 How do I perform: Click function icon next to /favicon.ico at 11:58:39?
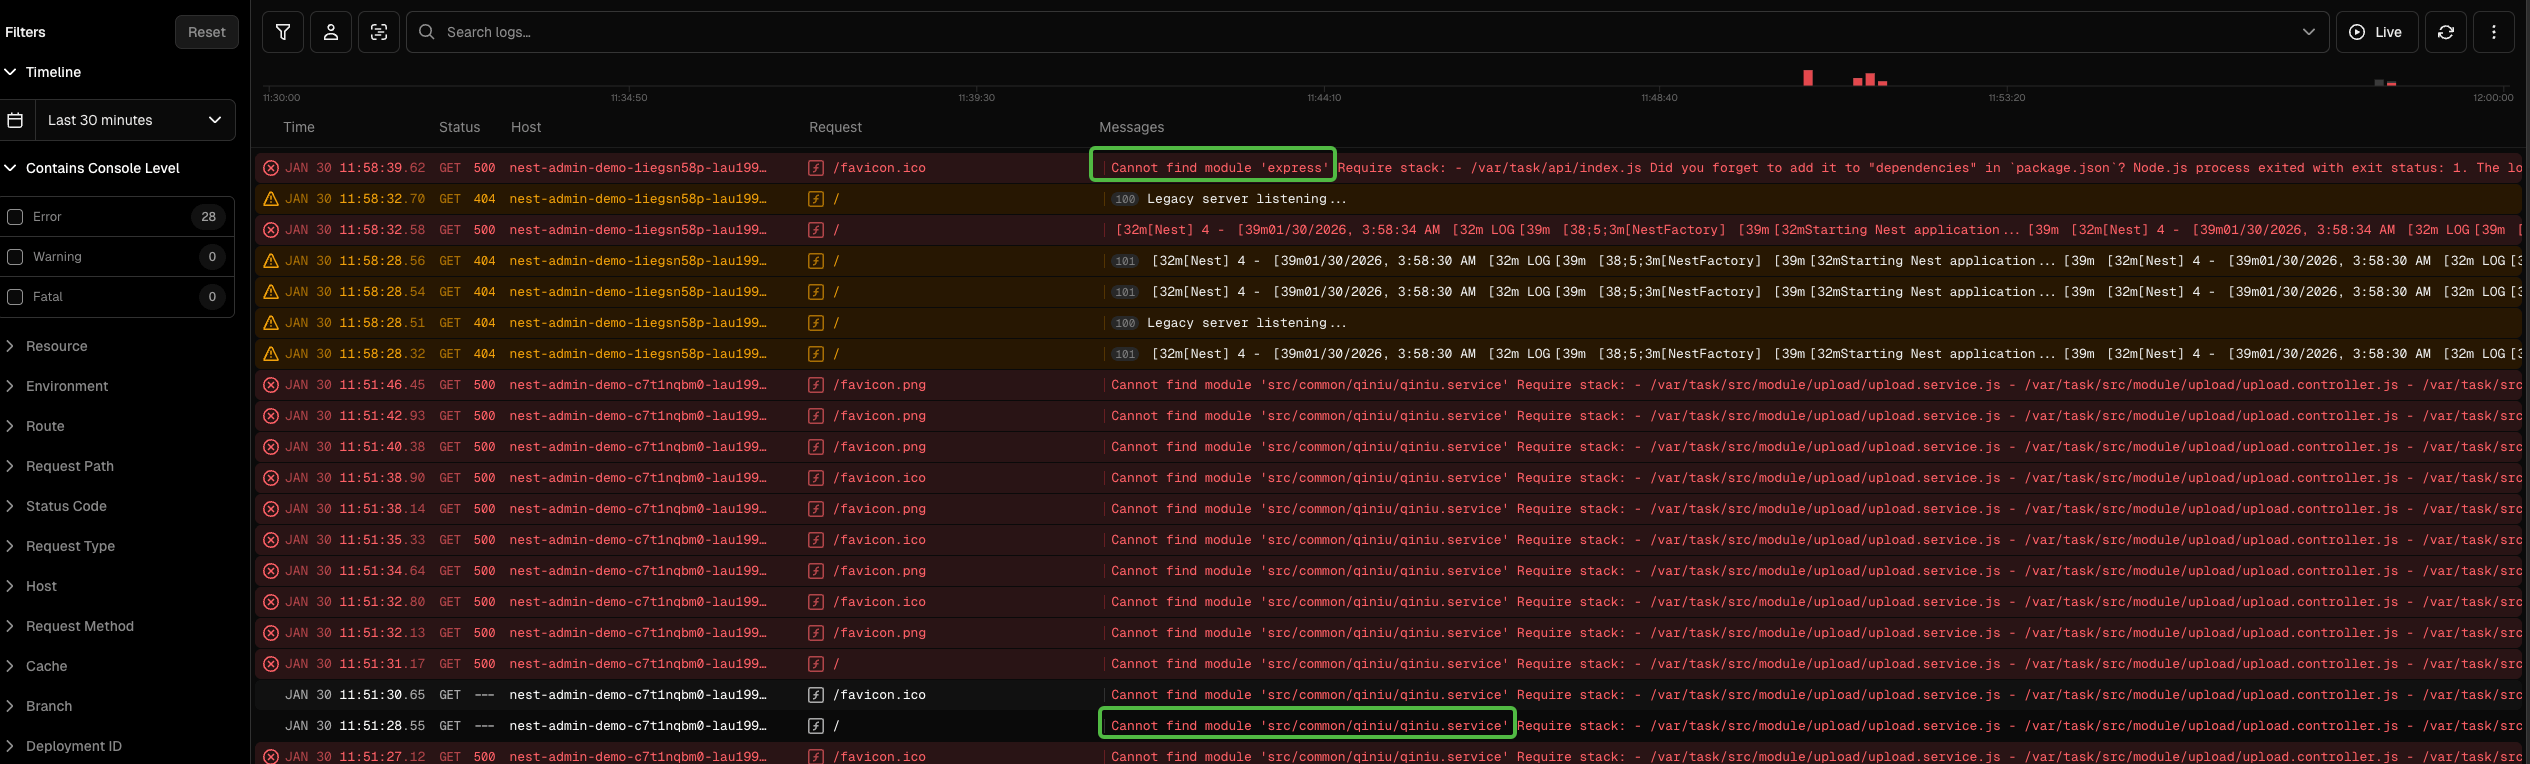coord(816,168)
